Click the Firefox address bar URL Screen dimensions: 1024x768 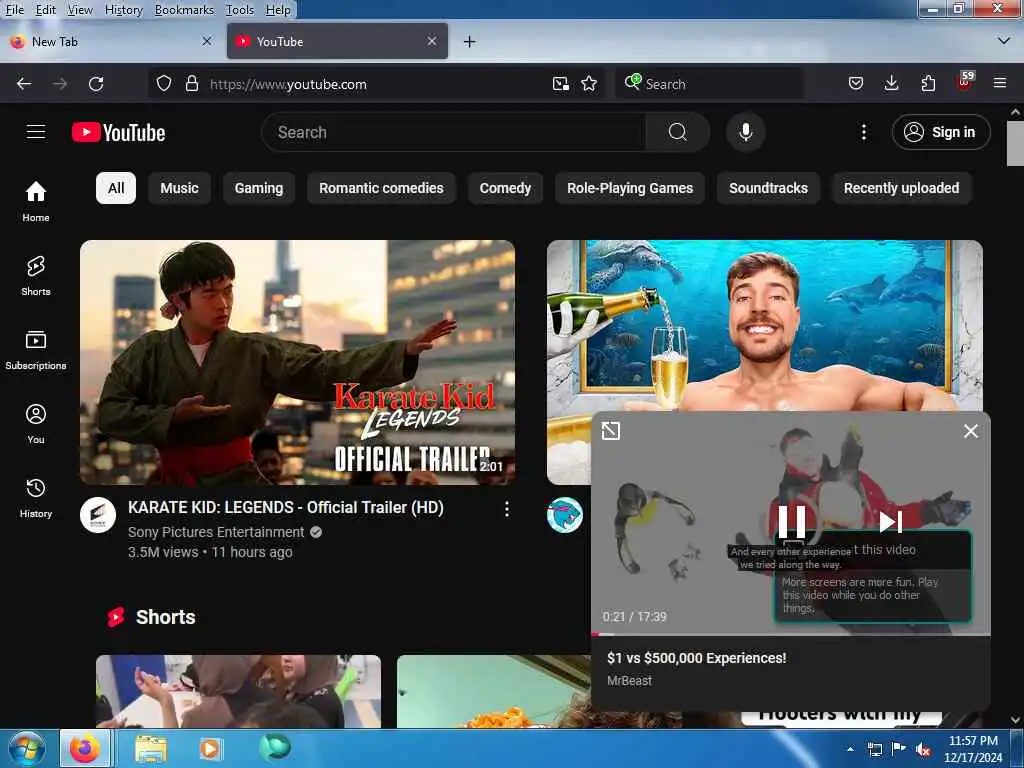tap(288, 84)
